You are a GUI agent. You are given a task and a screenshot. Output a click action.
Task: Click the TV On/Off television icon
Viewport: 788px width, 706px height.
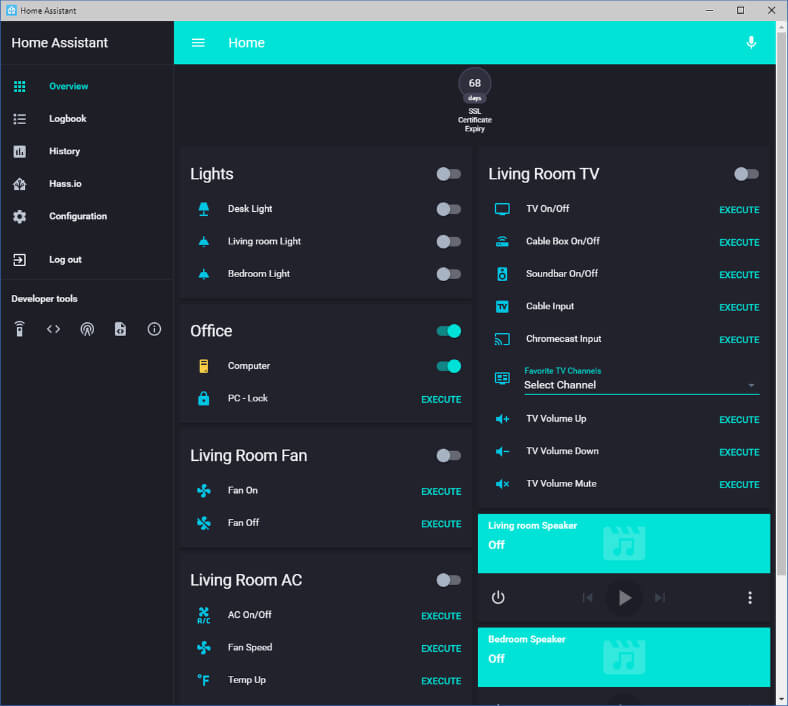point(502,209)
